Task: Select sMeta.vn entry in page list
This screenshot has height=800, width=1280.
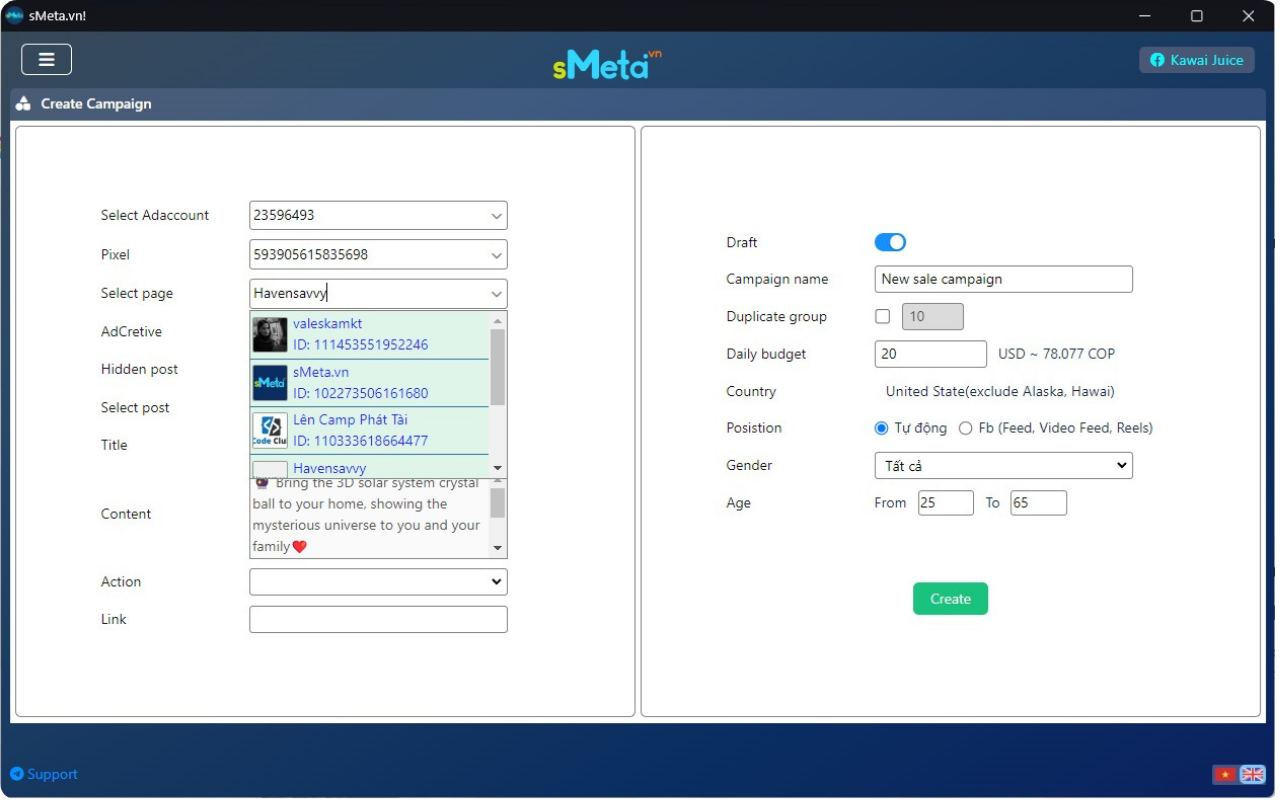Action: tap(360, 383)
